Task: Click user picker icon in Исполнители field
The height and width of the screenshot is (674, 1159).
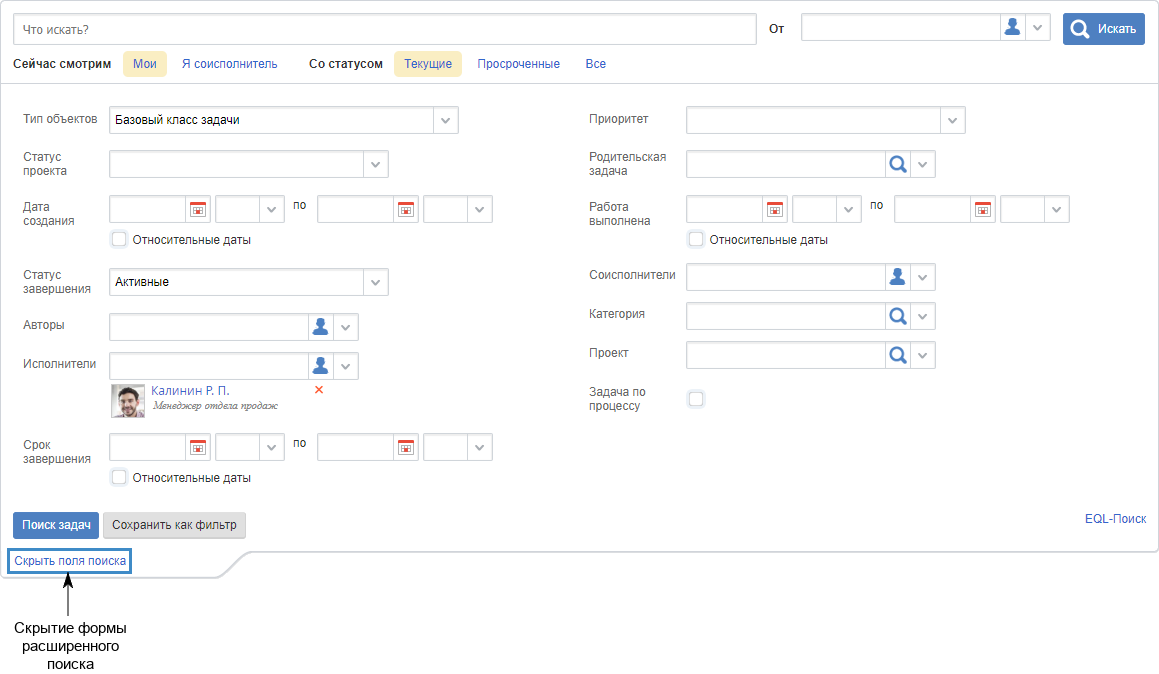Action: 320,366
